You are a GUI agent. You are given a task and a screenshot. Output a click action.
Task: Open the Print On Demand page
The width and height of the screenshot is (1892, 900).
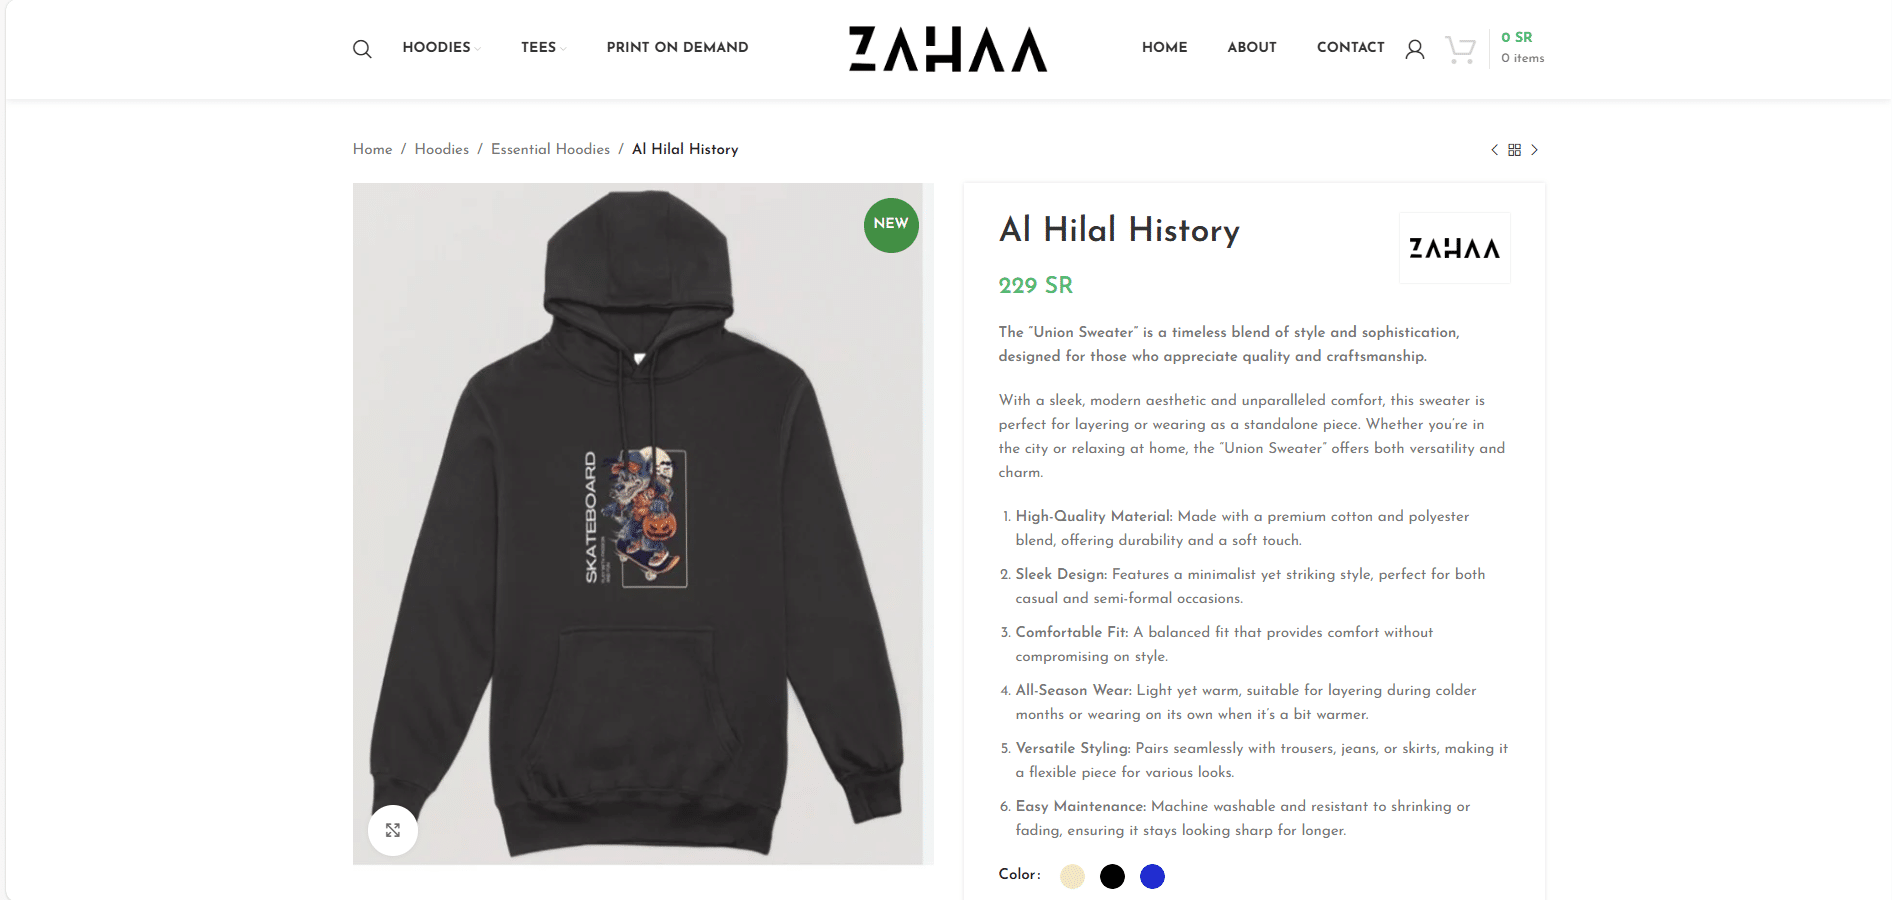[677, 47]
